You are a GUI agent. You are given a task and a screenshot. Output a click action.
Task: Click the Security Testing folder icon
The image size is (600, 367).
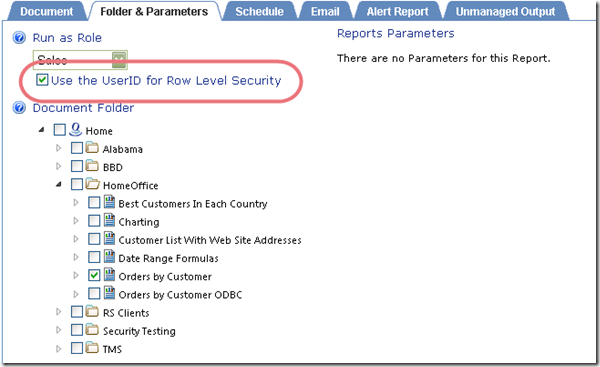92,329
